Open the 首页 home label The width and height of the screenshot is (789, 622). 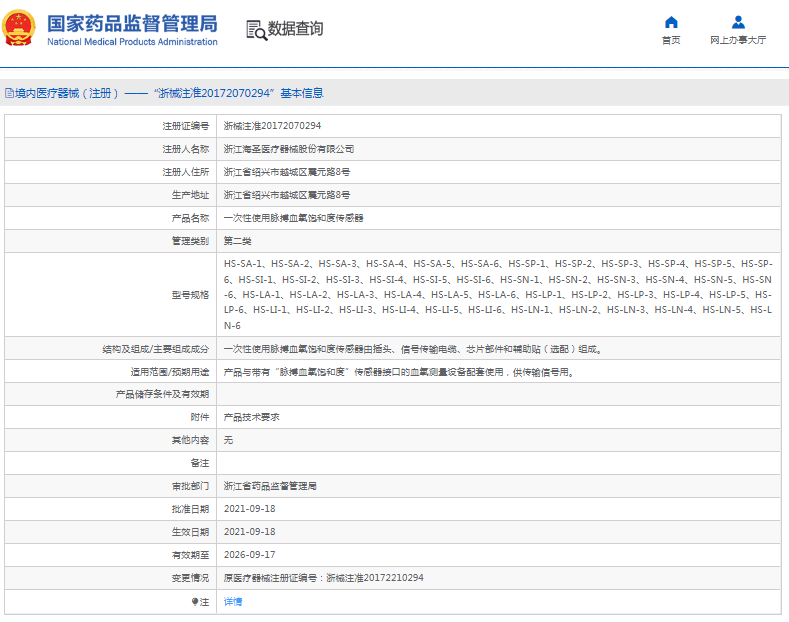pos(670,40)
